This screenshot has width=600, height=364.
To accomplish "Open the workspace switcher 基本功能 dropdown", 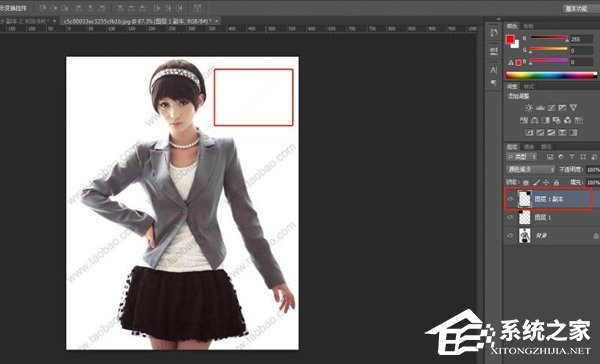I will (x=580, y=8).
